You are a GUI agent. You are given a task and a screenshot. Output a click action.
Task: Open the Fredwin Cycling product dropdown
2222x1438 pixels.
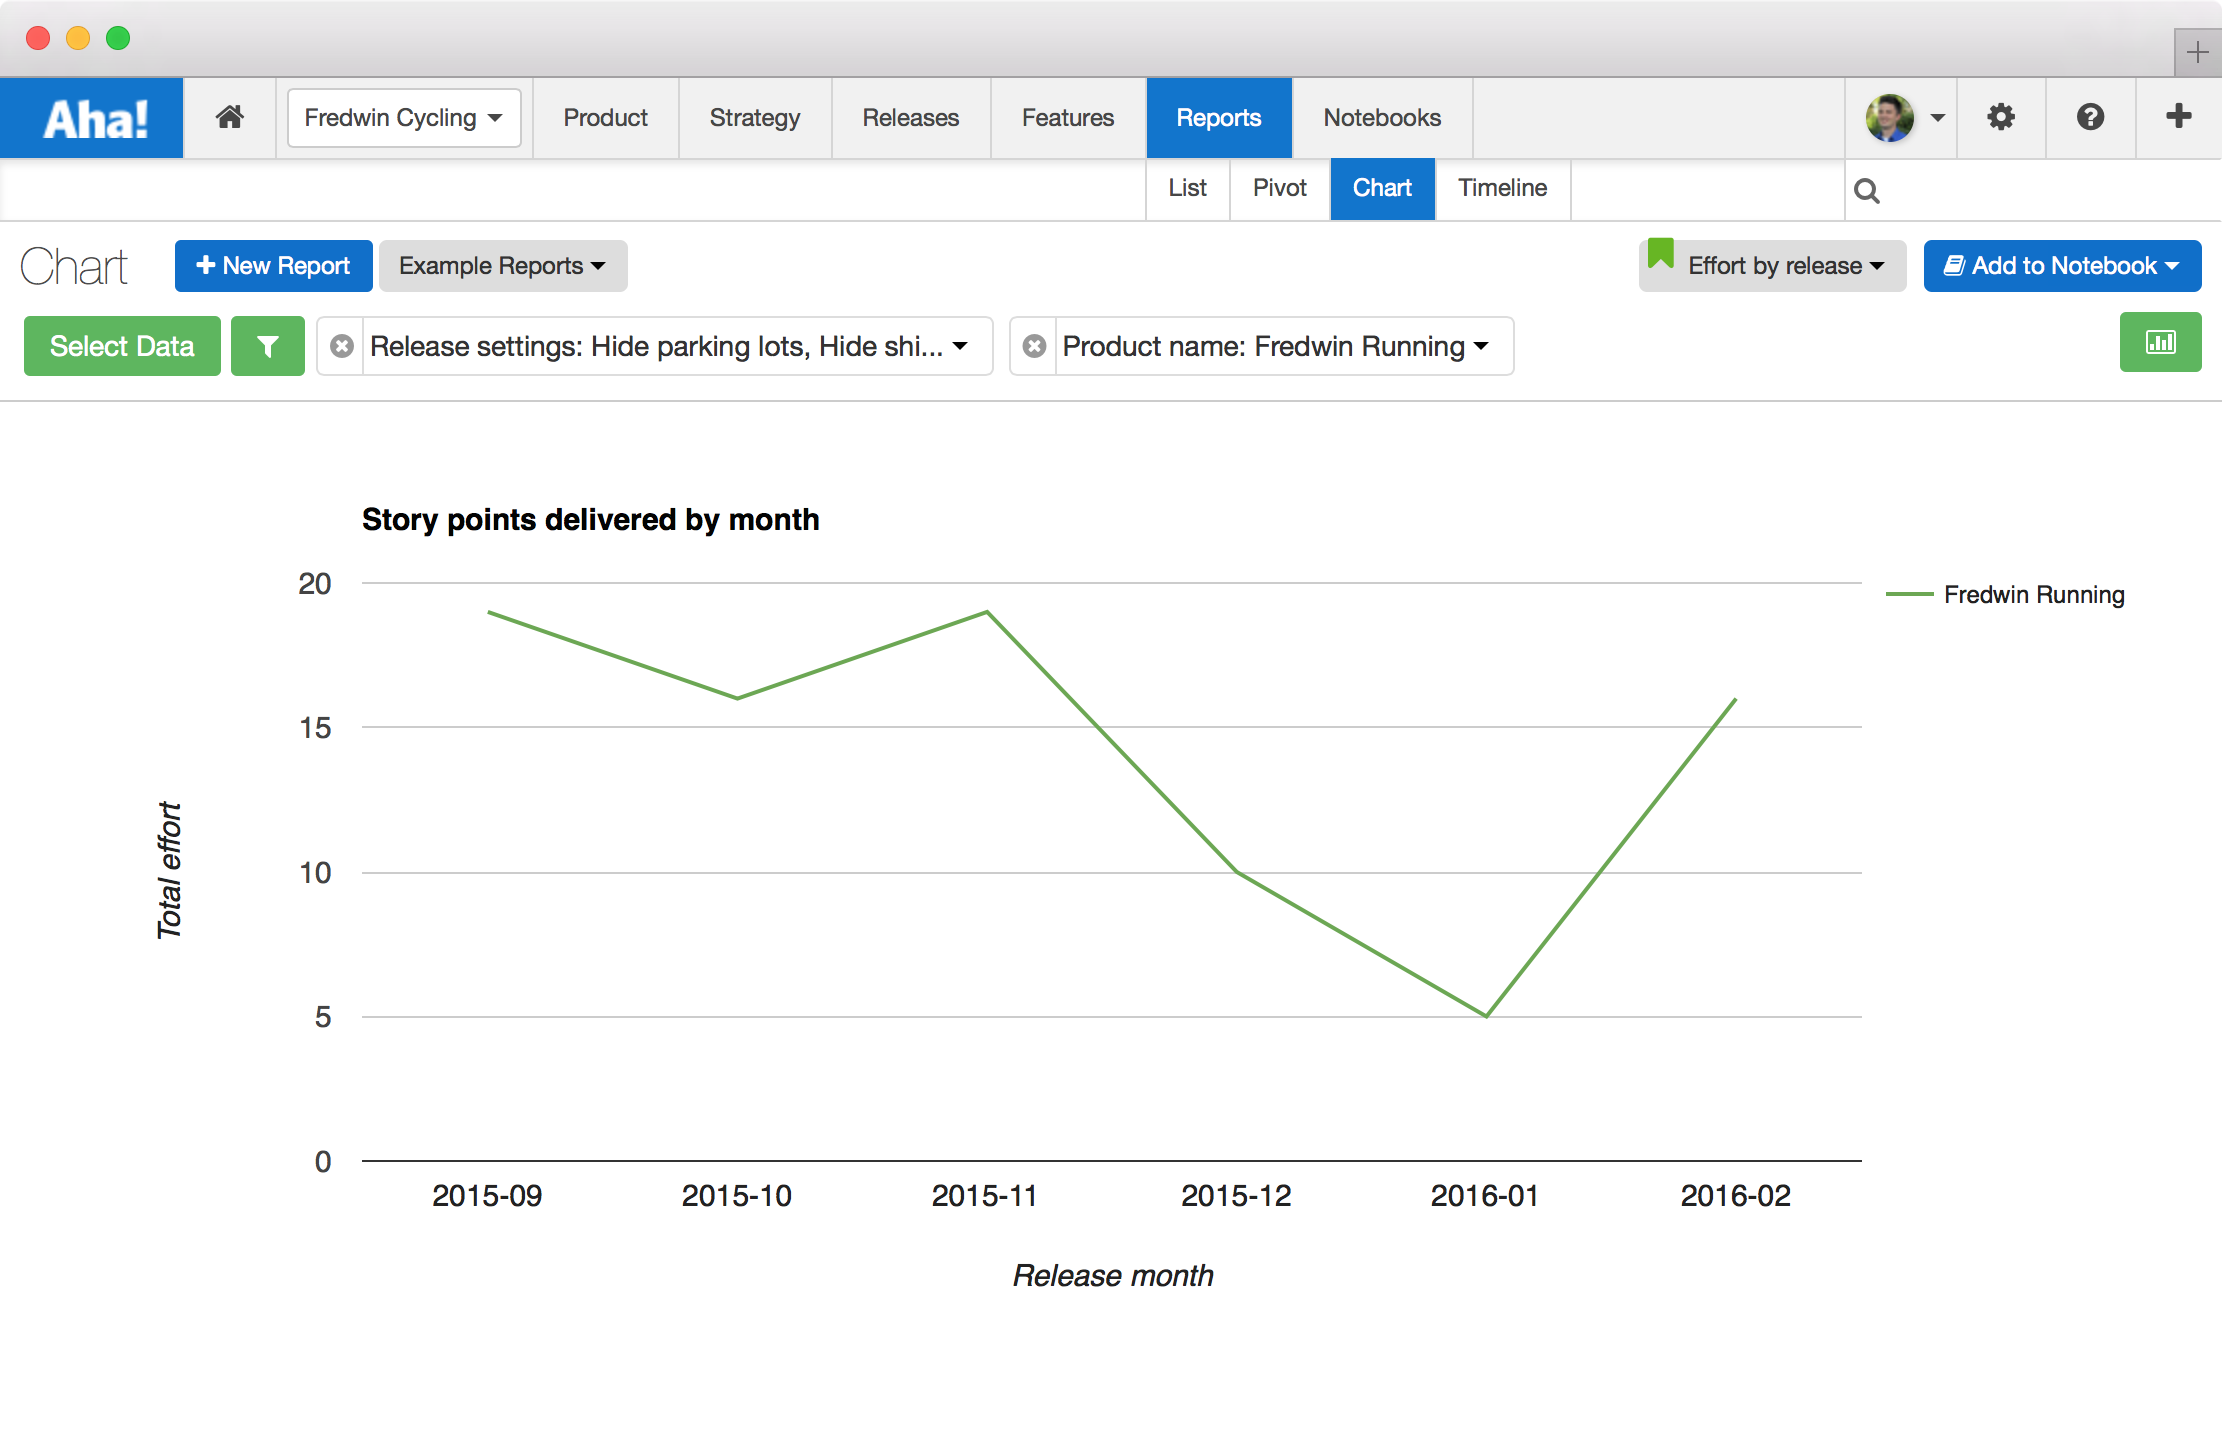403,118
